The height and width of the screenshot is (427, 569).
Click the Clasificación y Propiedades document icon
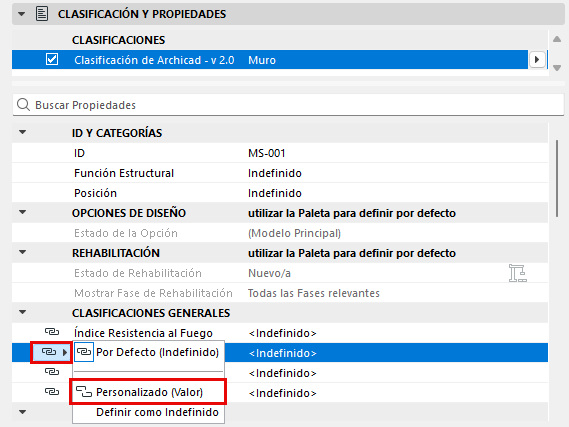click(x=42, y=14)
